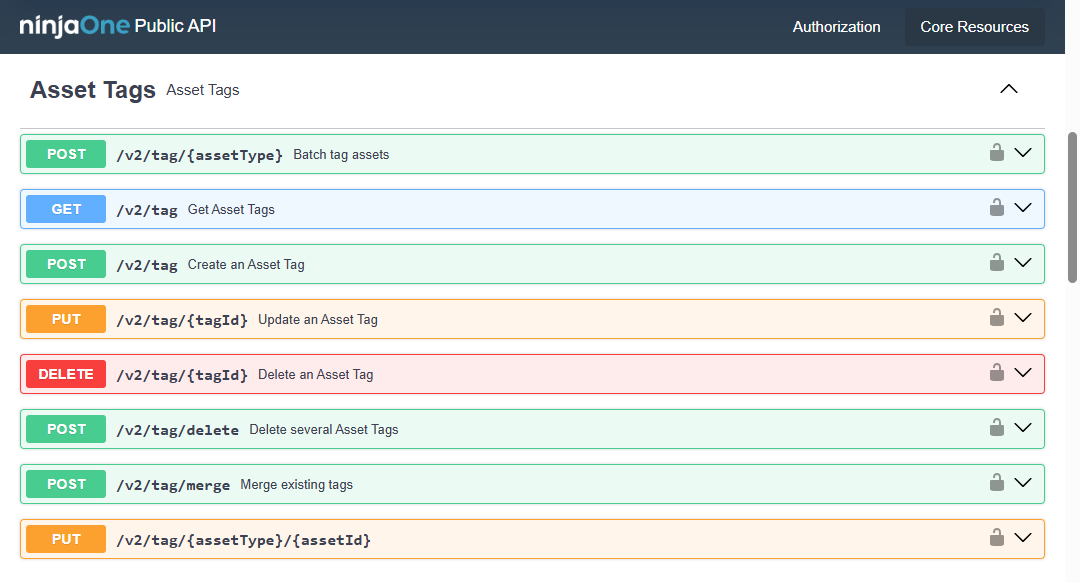Screen dimensions: 1080x583
Task: Collapse the Asset Tags section
Action: point(1008,88)
